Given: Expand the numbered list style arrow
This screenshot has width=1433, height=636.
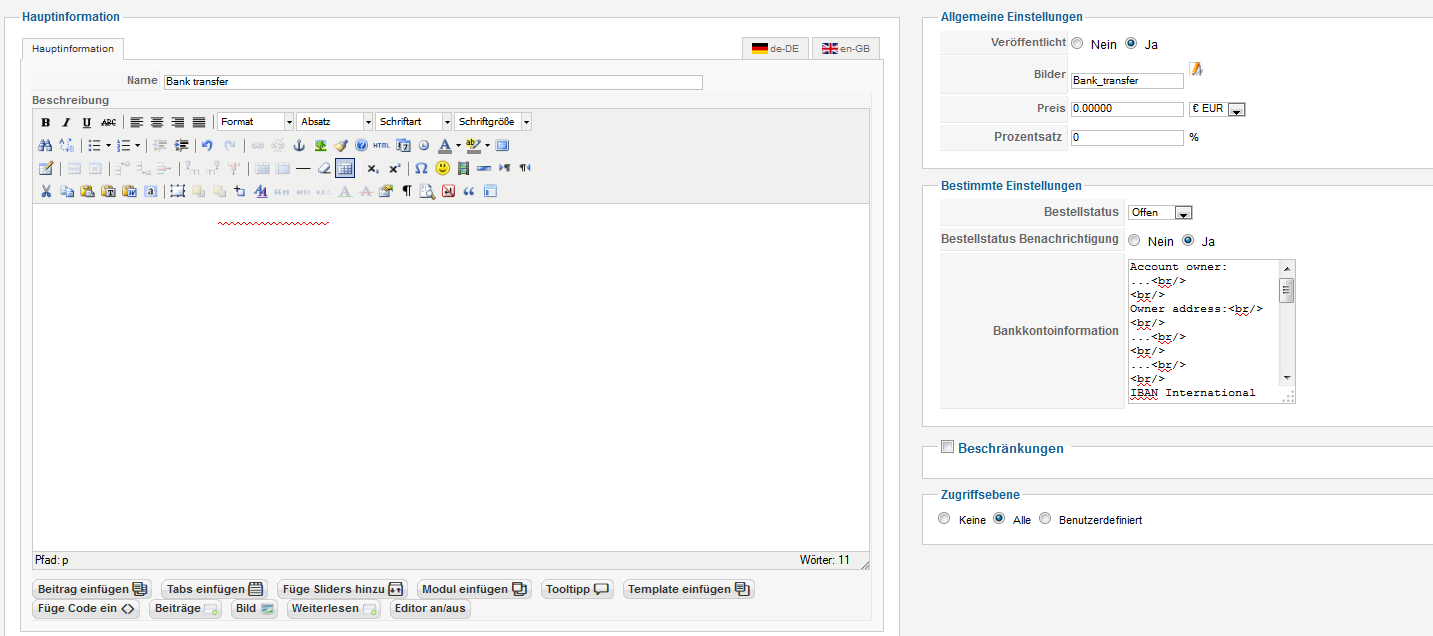Looking at the screenshot, I should tap(137, 145).
